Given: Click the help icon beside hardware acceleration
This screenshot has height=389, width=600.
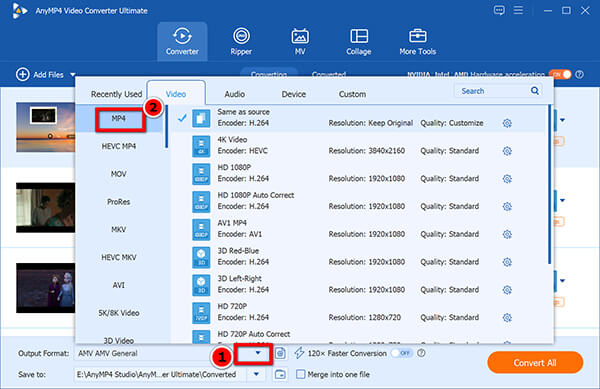Looking at the screenshot, I should [580, 75].
